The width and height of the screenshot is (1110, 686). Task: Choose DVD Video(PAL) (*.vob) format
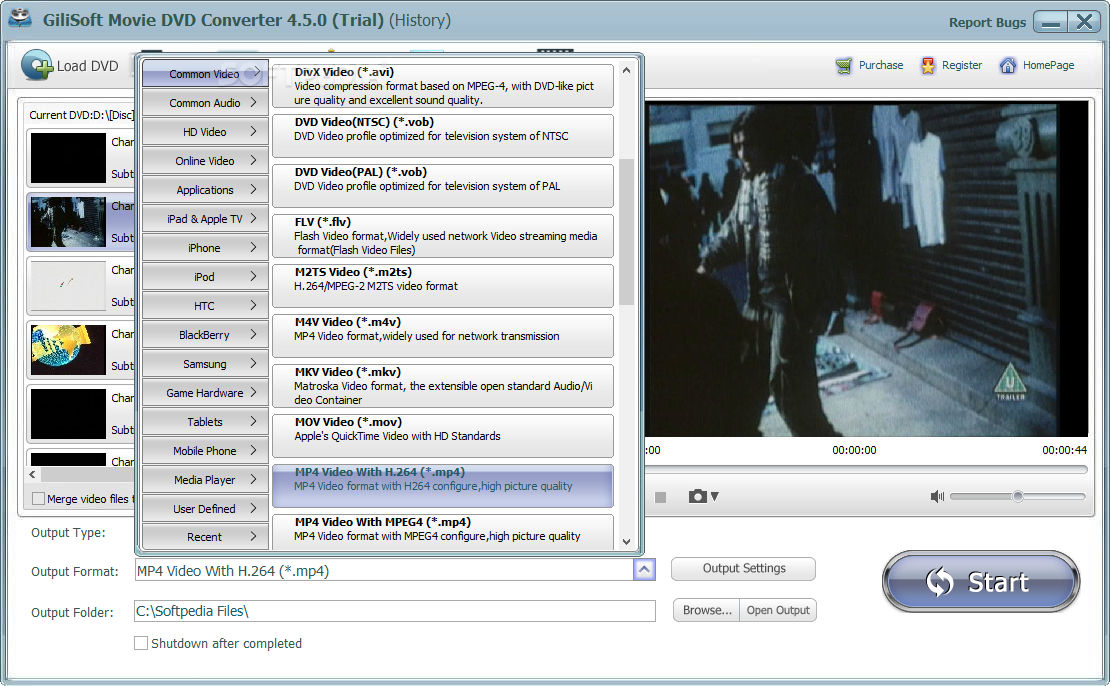pyautogui.click(x=443, y=185)
